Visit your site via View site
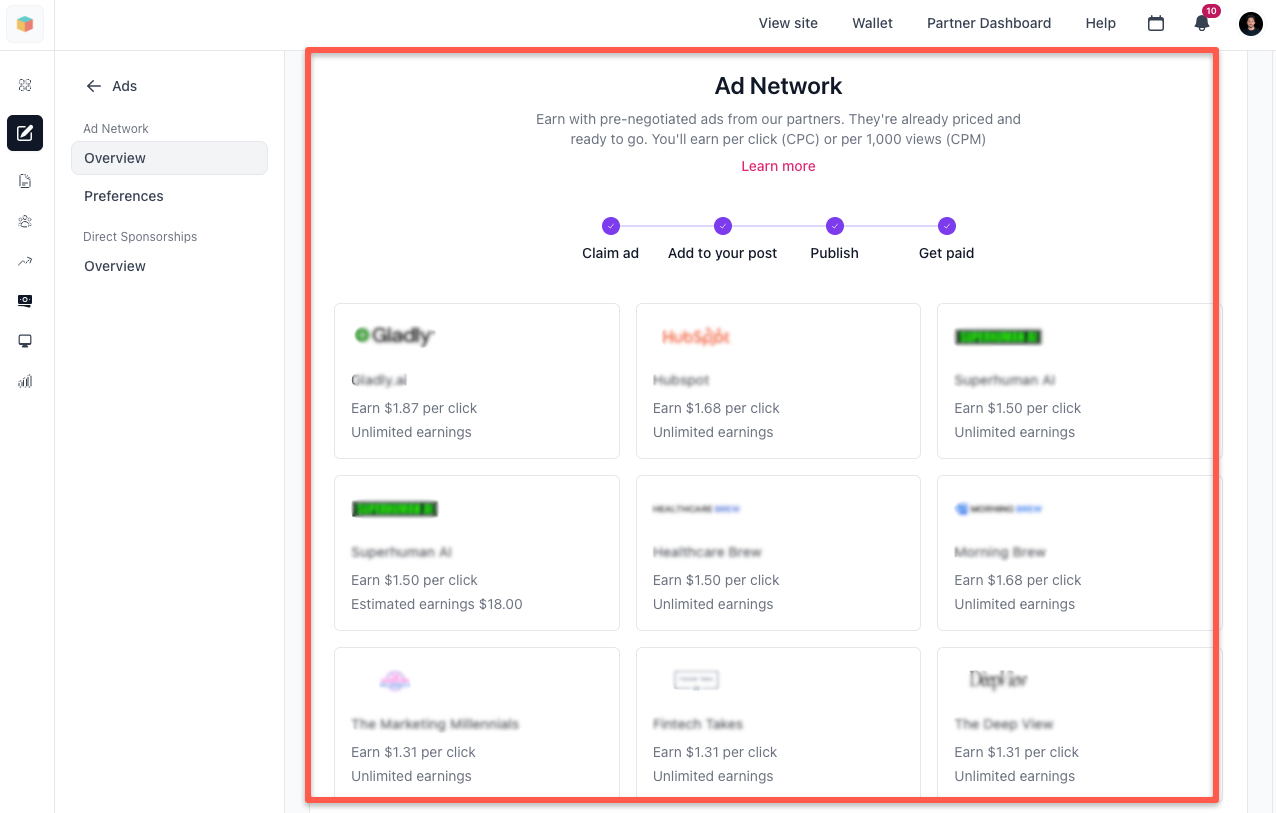Viewport: 1276px width, 813px height. click(x=788, y=23)
